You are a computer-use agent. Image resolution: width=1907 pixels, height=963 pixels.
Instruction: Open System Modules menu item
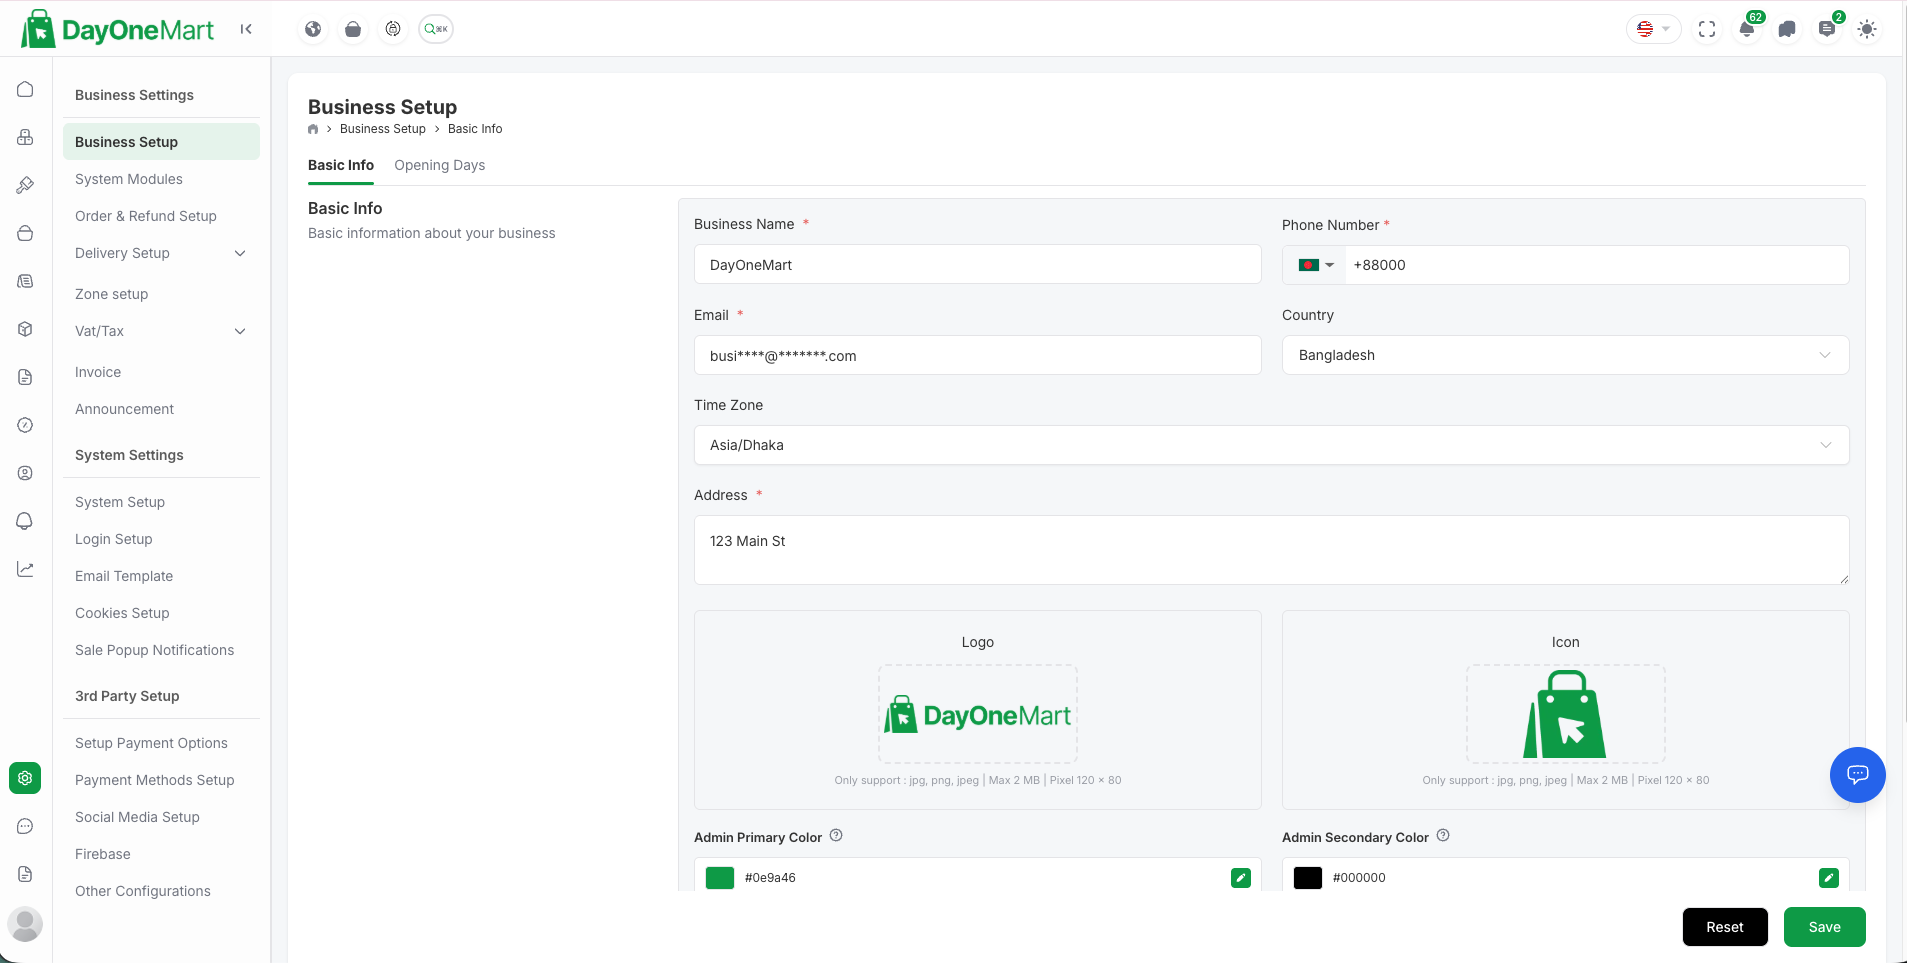tap(129, 179)
